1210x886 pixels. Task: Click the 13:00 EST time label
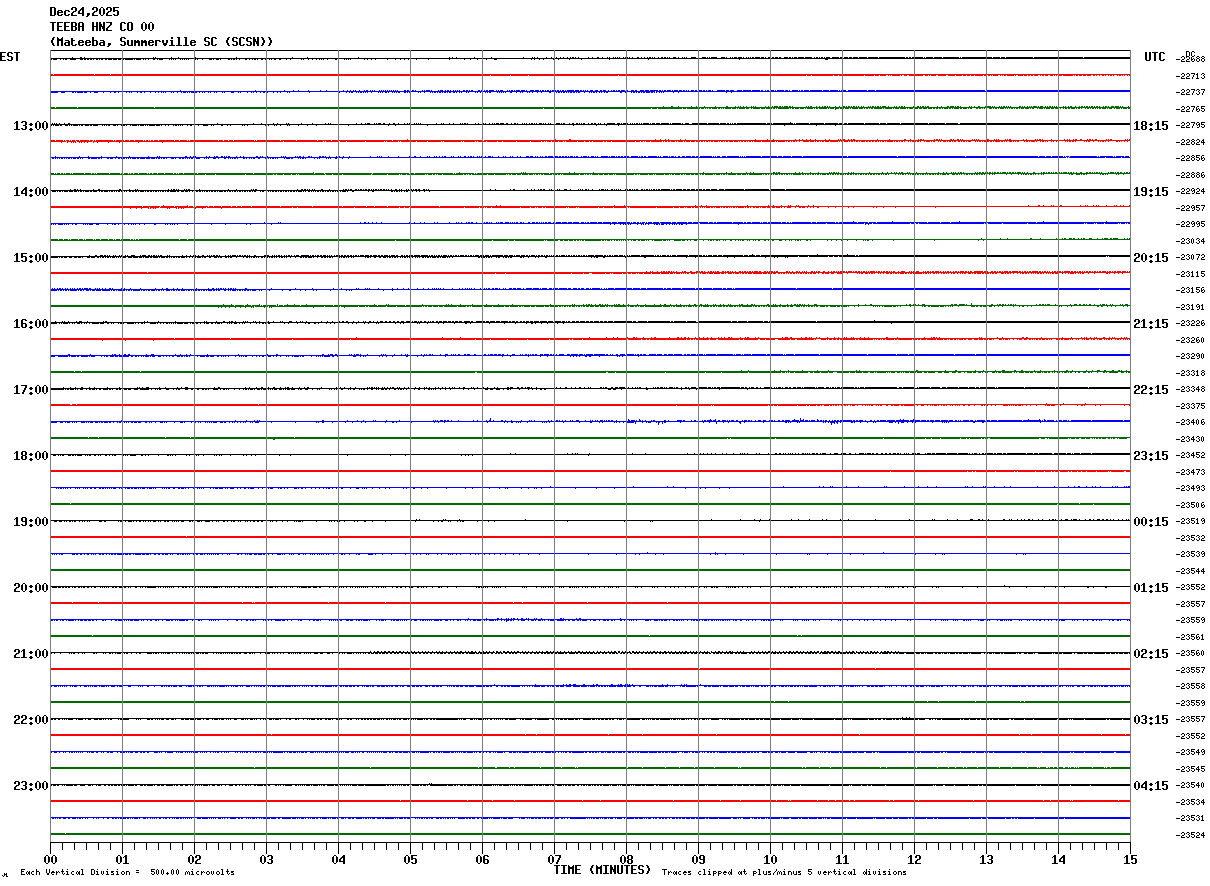pyautogui.click(x=31, y=126)
